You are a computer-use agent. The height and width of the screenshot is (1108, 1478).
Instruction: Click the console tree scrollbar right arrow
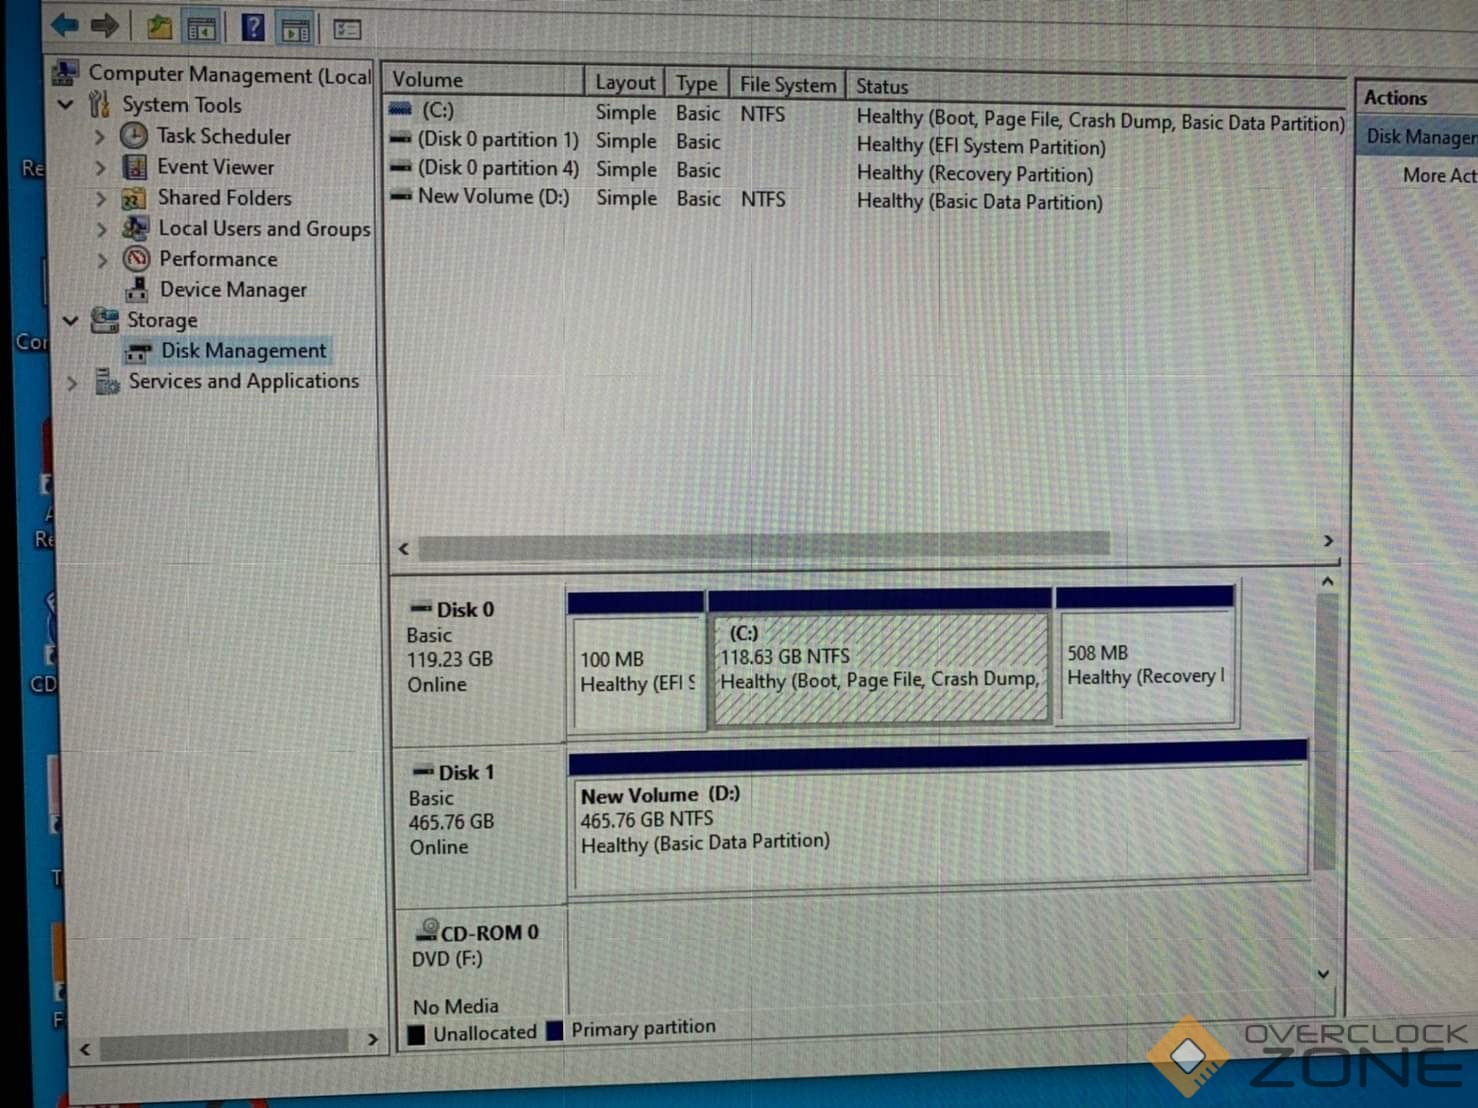click(x=372, y=1039)
